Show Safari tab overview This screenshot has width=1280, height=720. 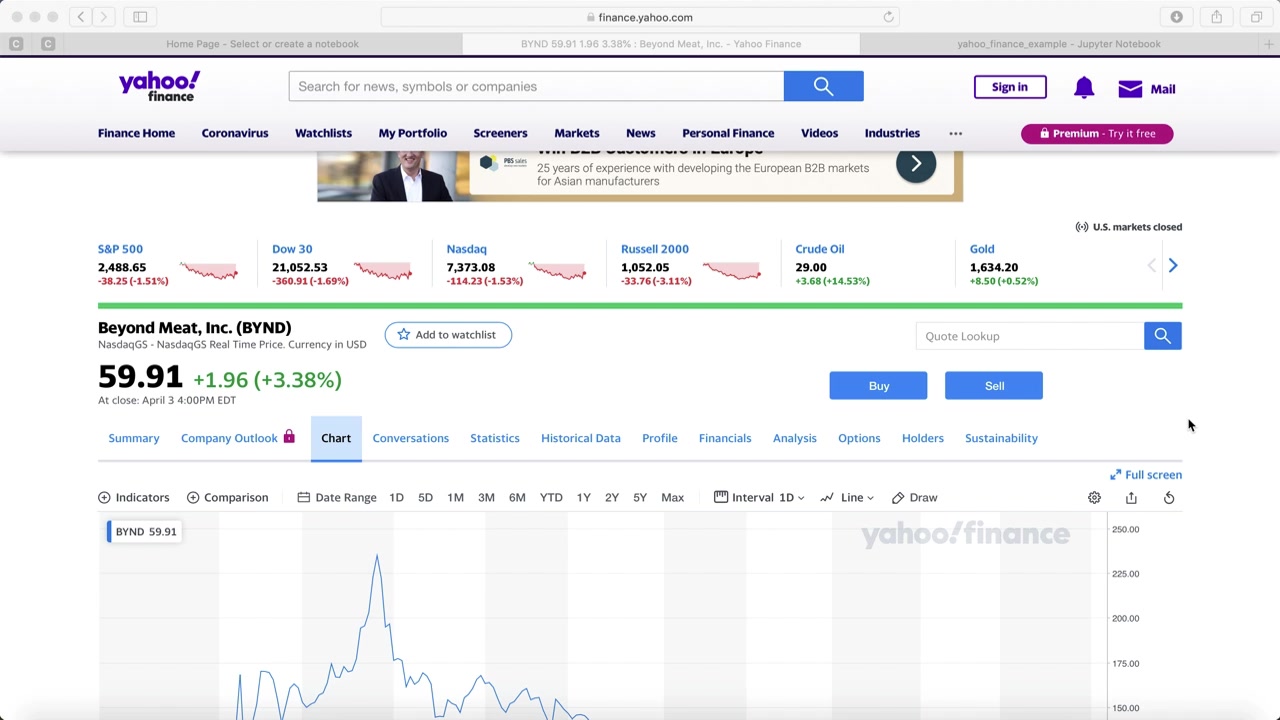point(1257,17)
